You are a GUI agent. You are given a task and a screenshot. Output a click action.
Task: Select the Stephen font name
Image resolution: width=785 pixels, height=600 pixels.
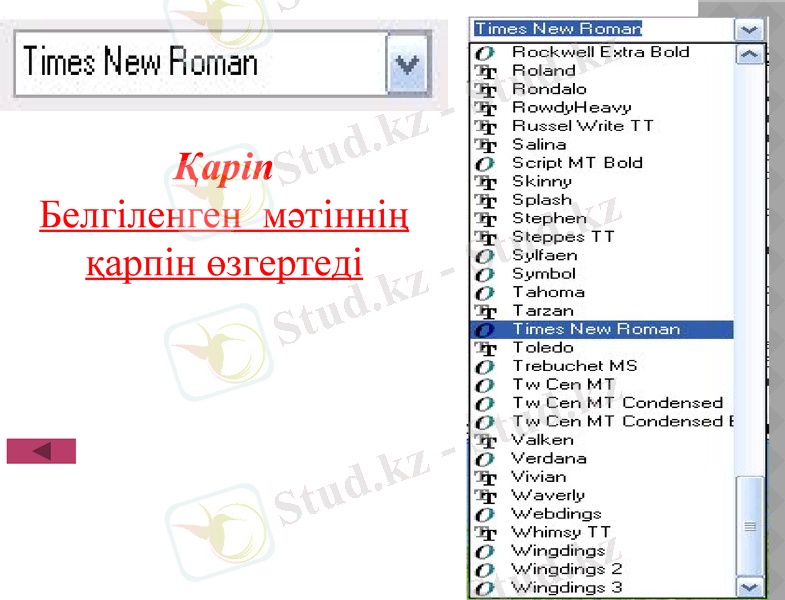[x=549, y=219]
